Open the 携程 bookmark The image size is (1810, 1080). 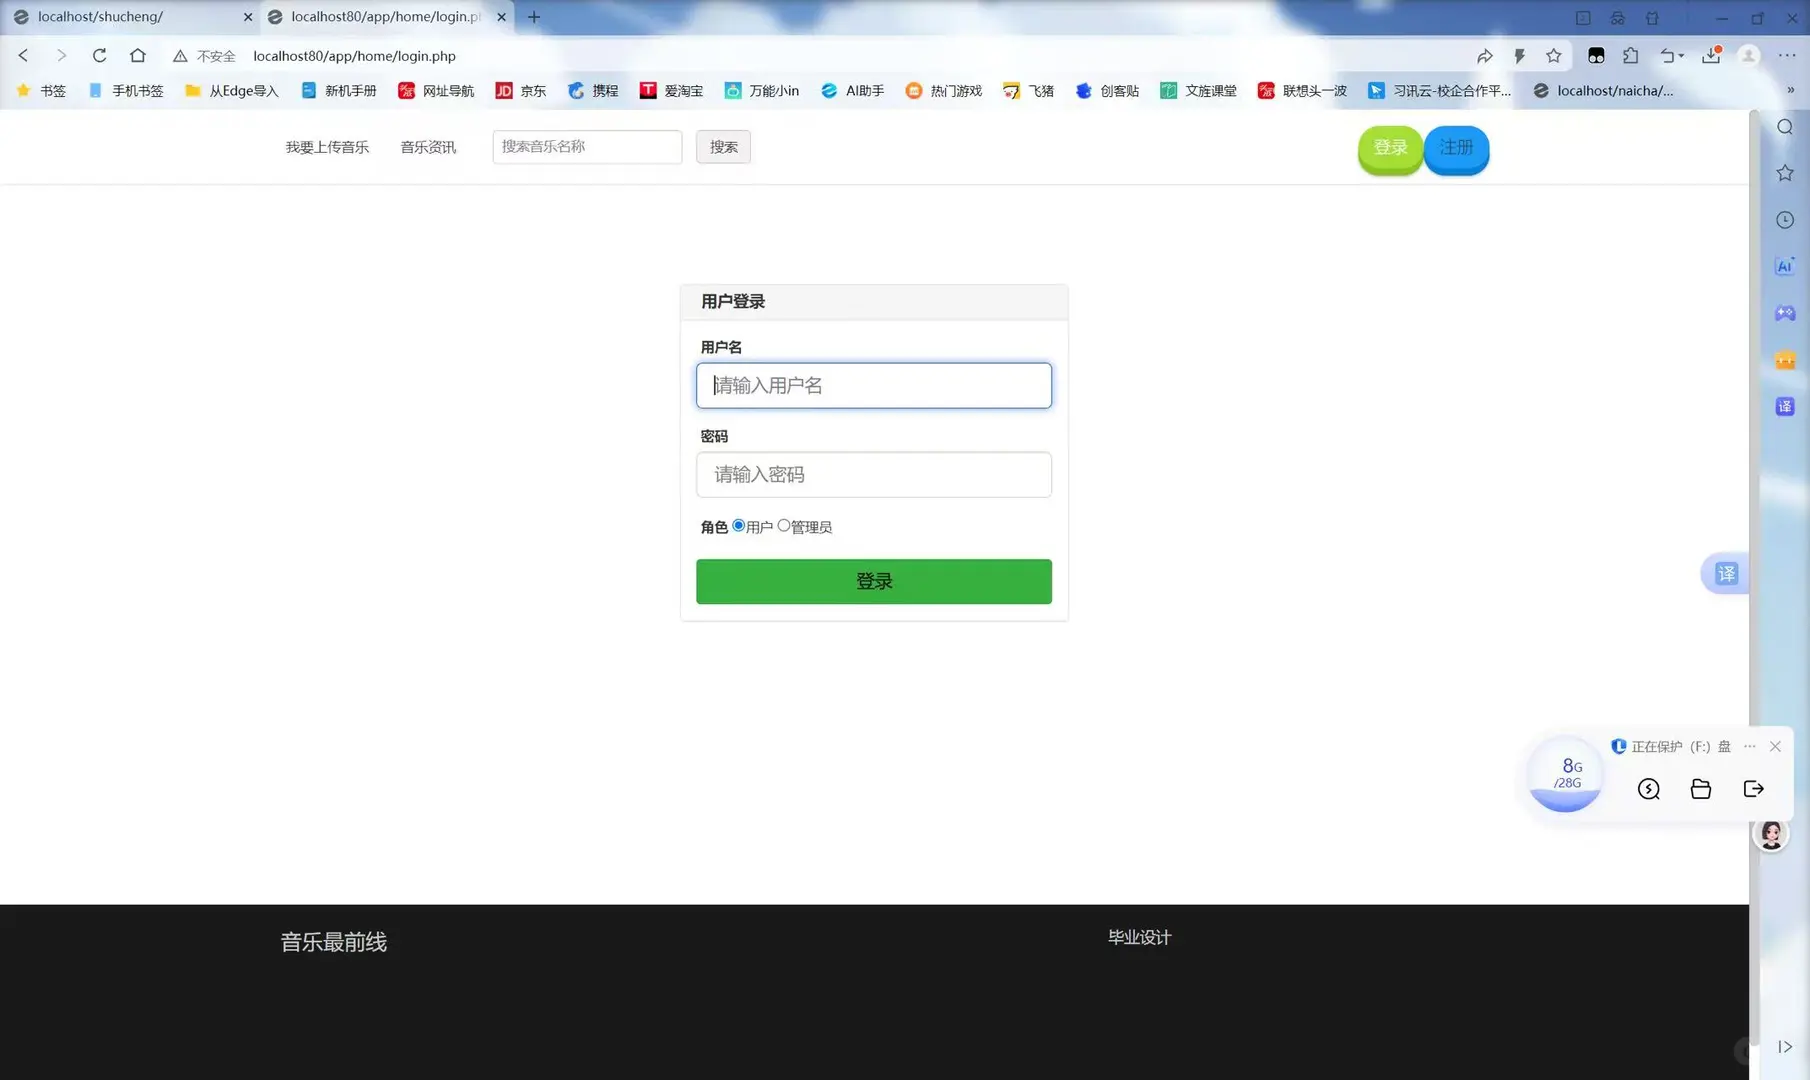click(593, 91)
